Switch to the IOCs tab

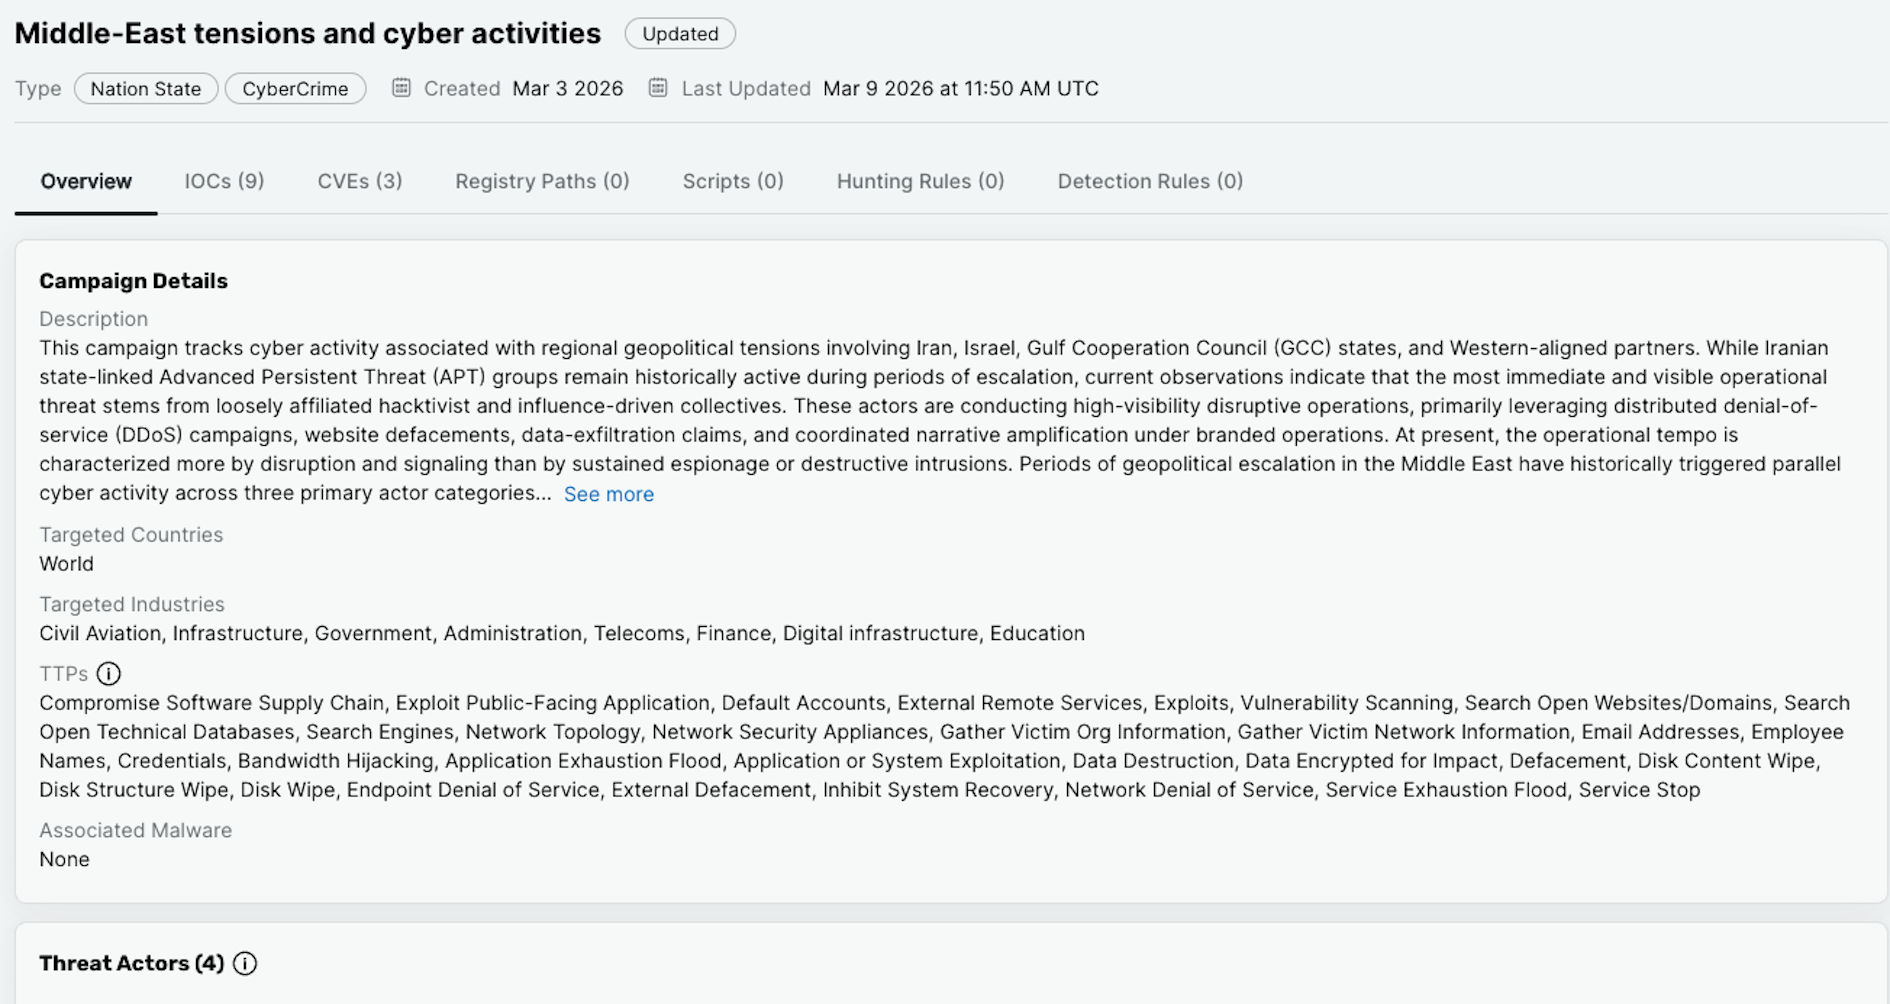(x=223, y=181)
